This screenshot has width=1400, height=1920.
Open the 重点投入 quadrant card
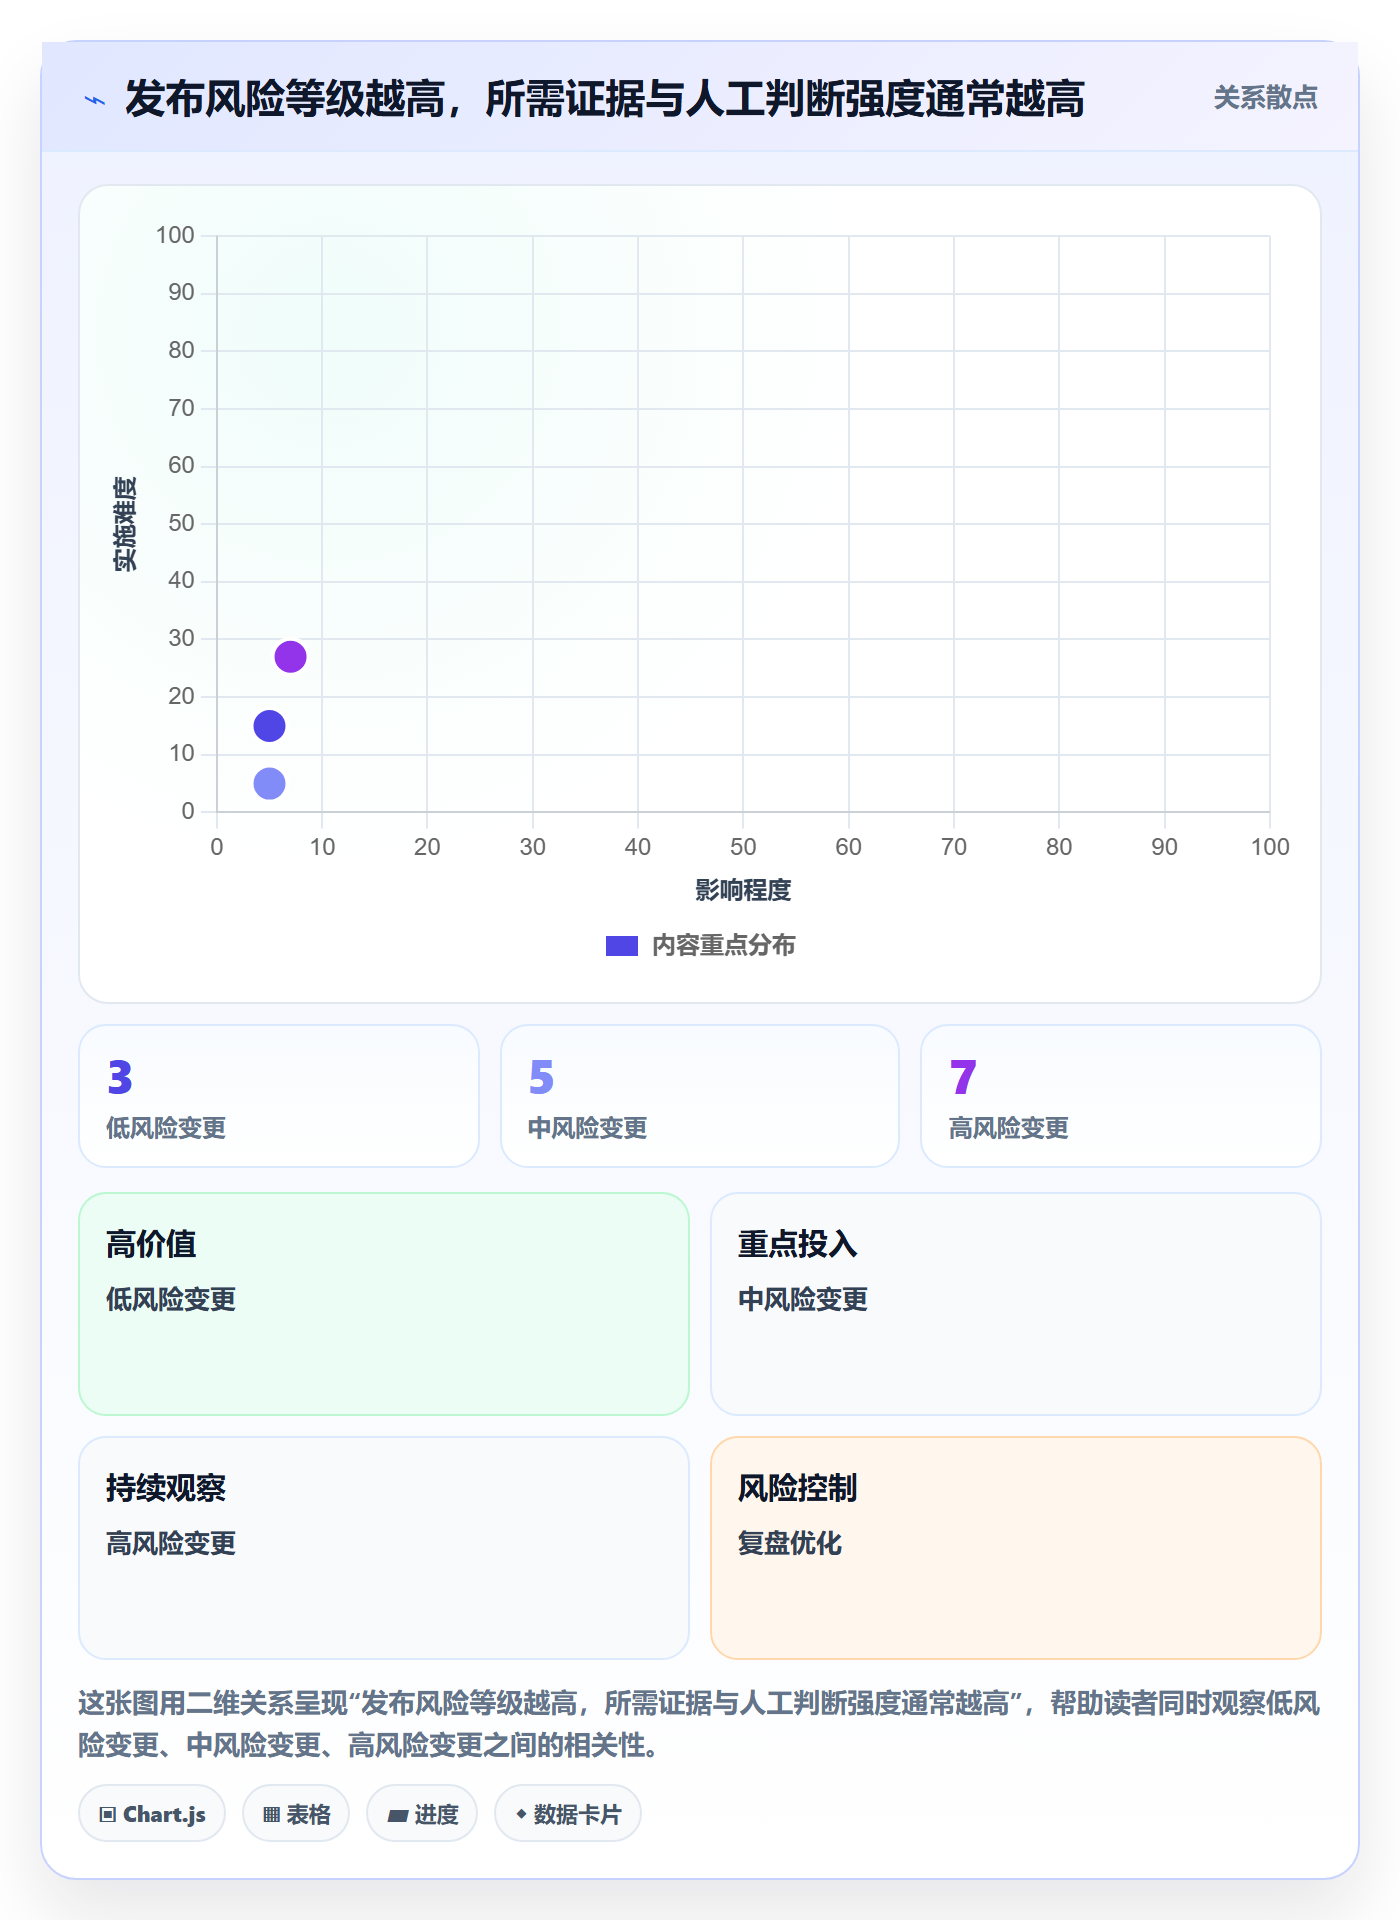coord(1016,1304)
